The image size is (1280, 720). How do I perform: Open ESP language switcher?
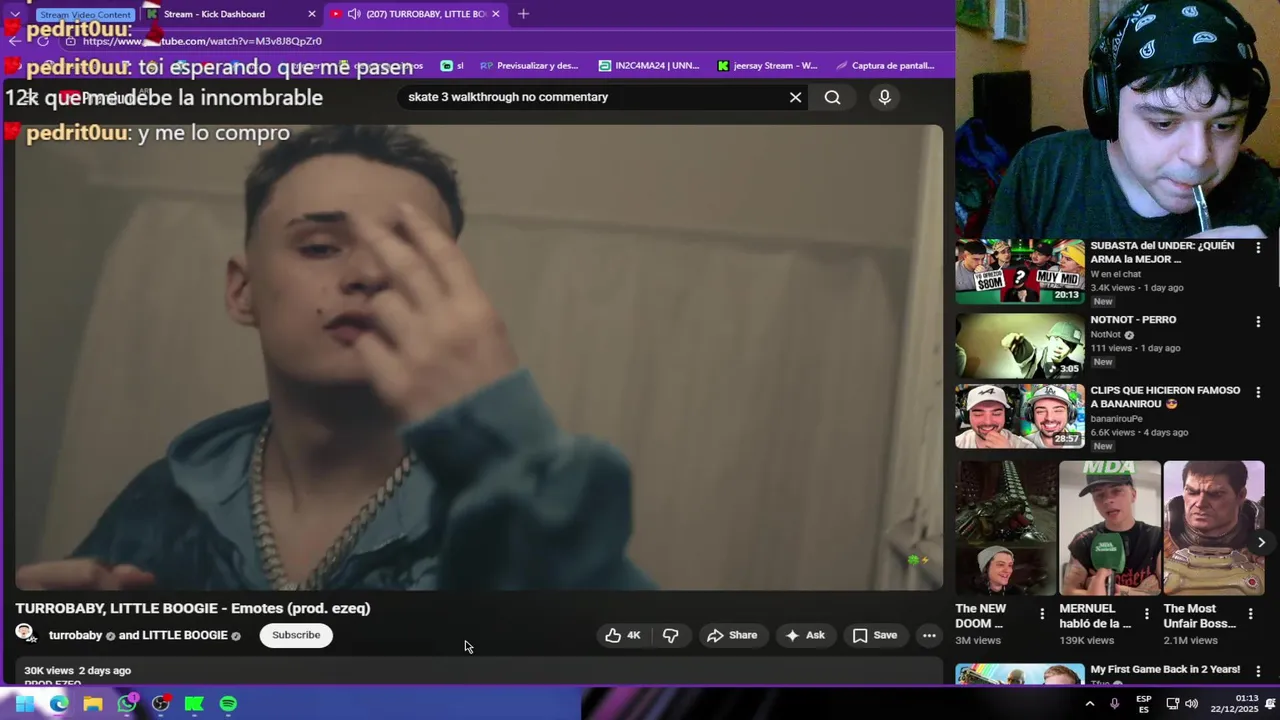1143,704
